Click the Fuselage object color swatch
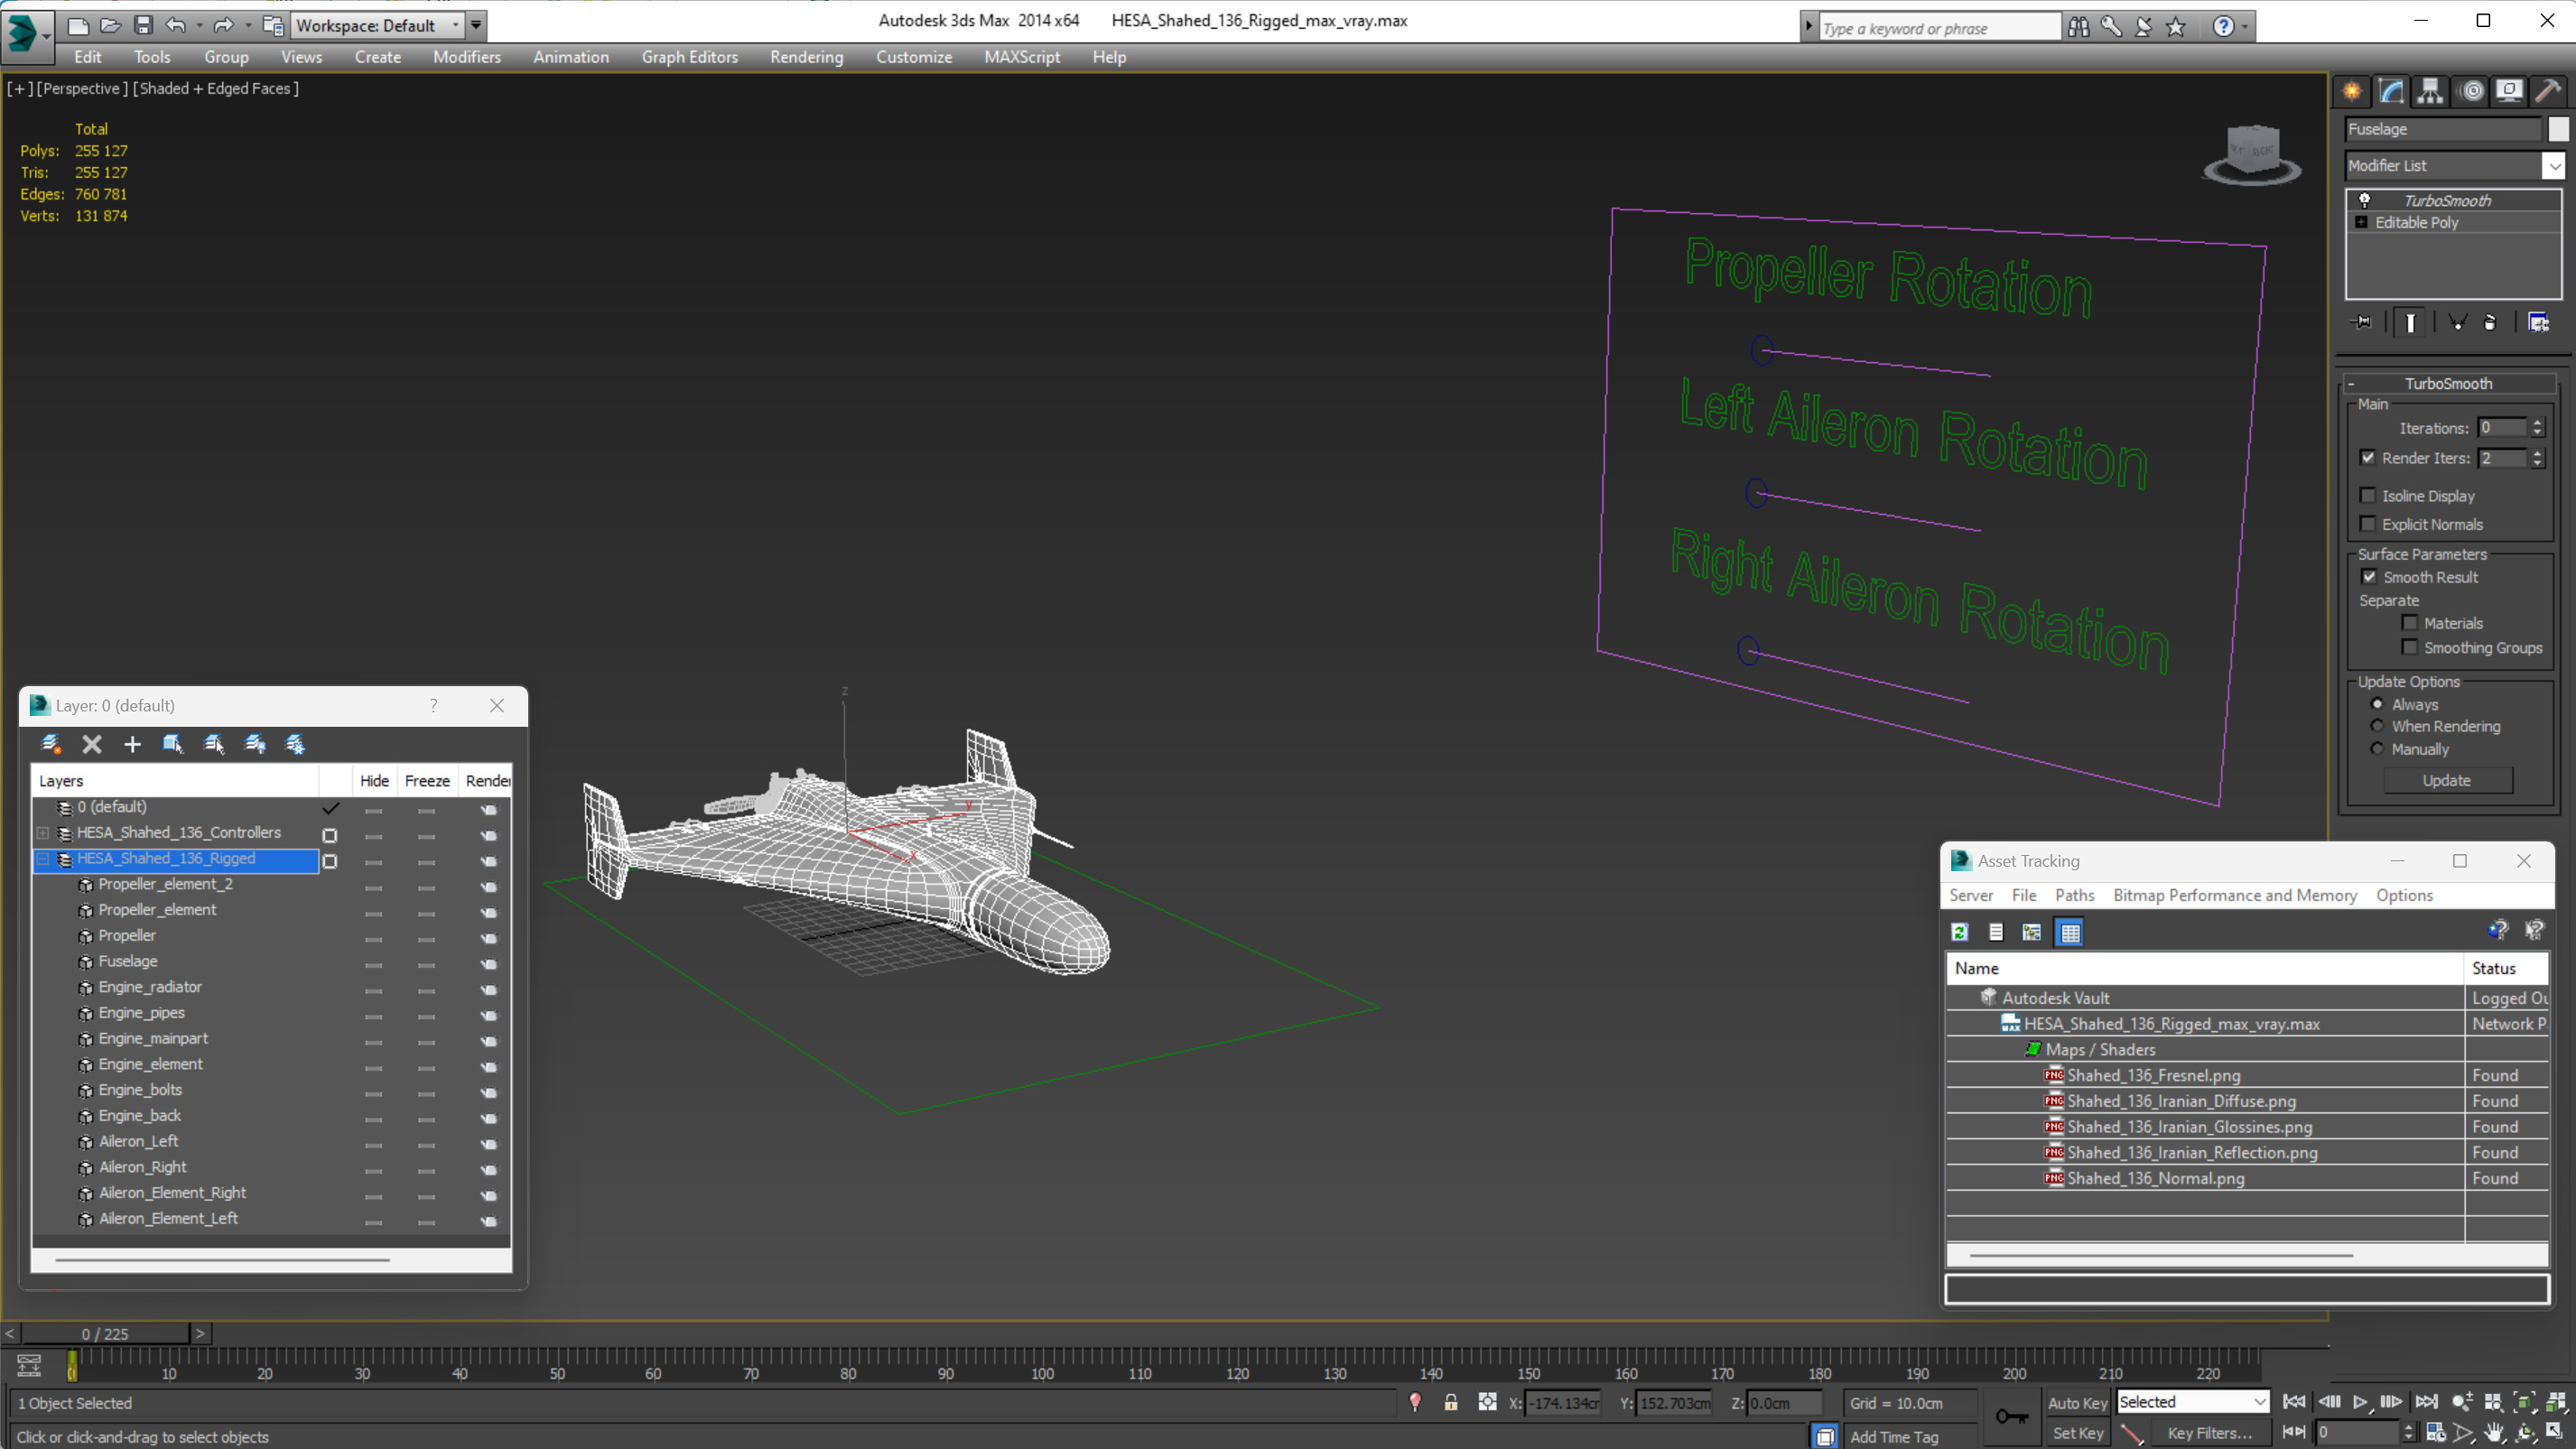 pyautogui.click(x=2558, y=129)
